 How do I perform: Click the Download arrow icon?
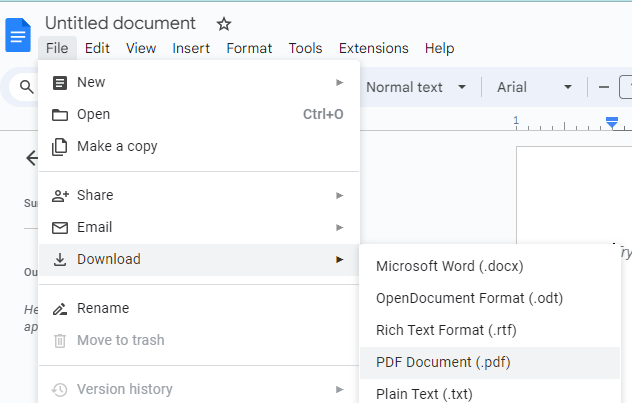tap(60, 260)
